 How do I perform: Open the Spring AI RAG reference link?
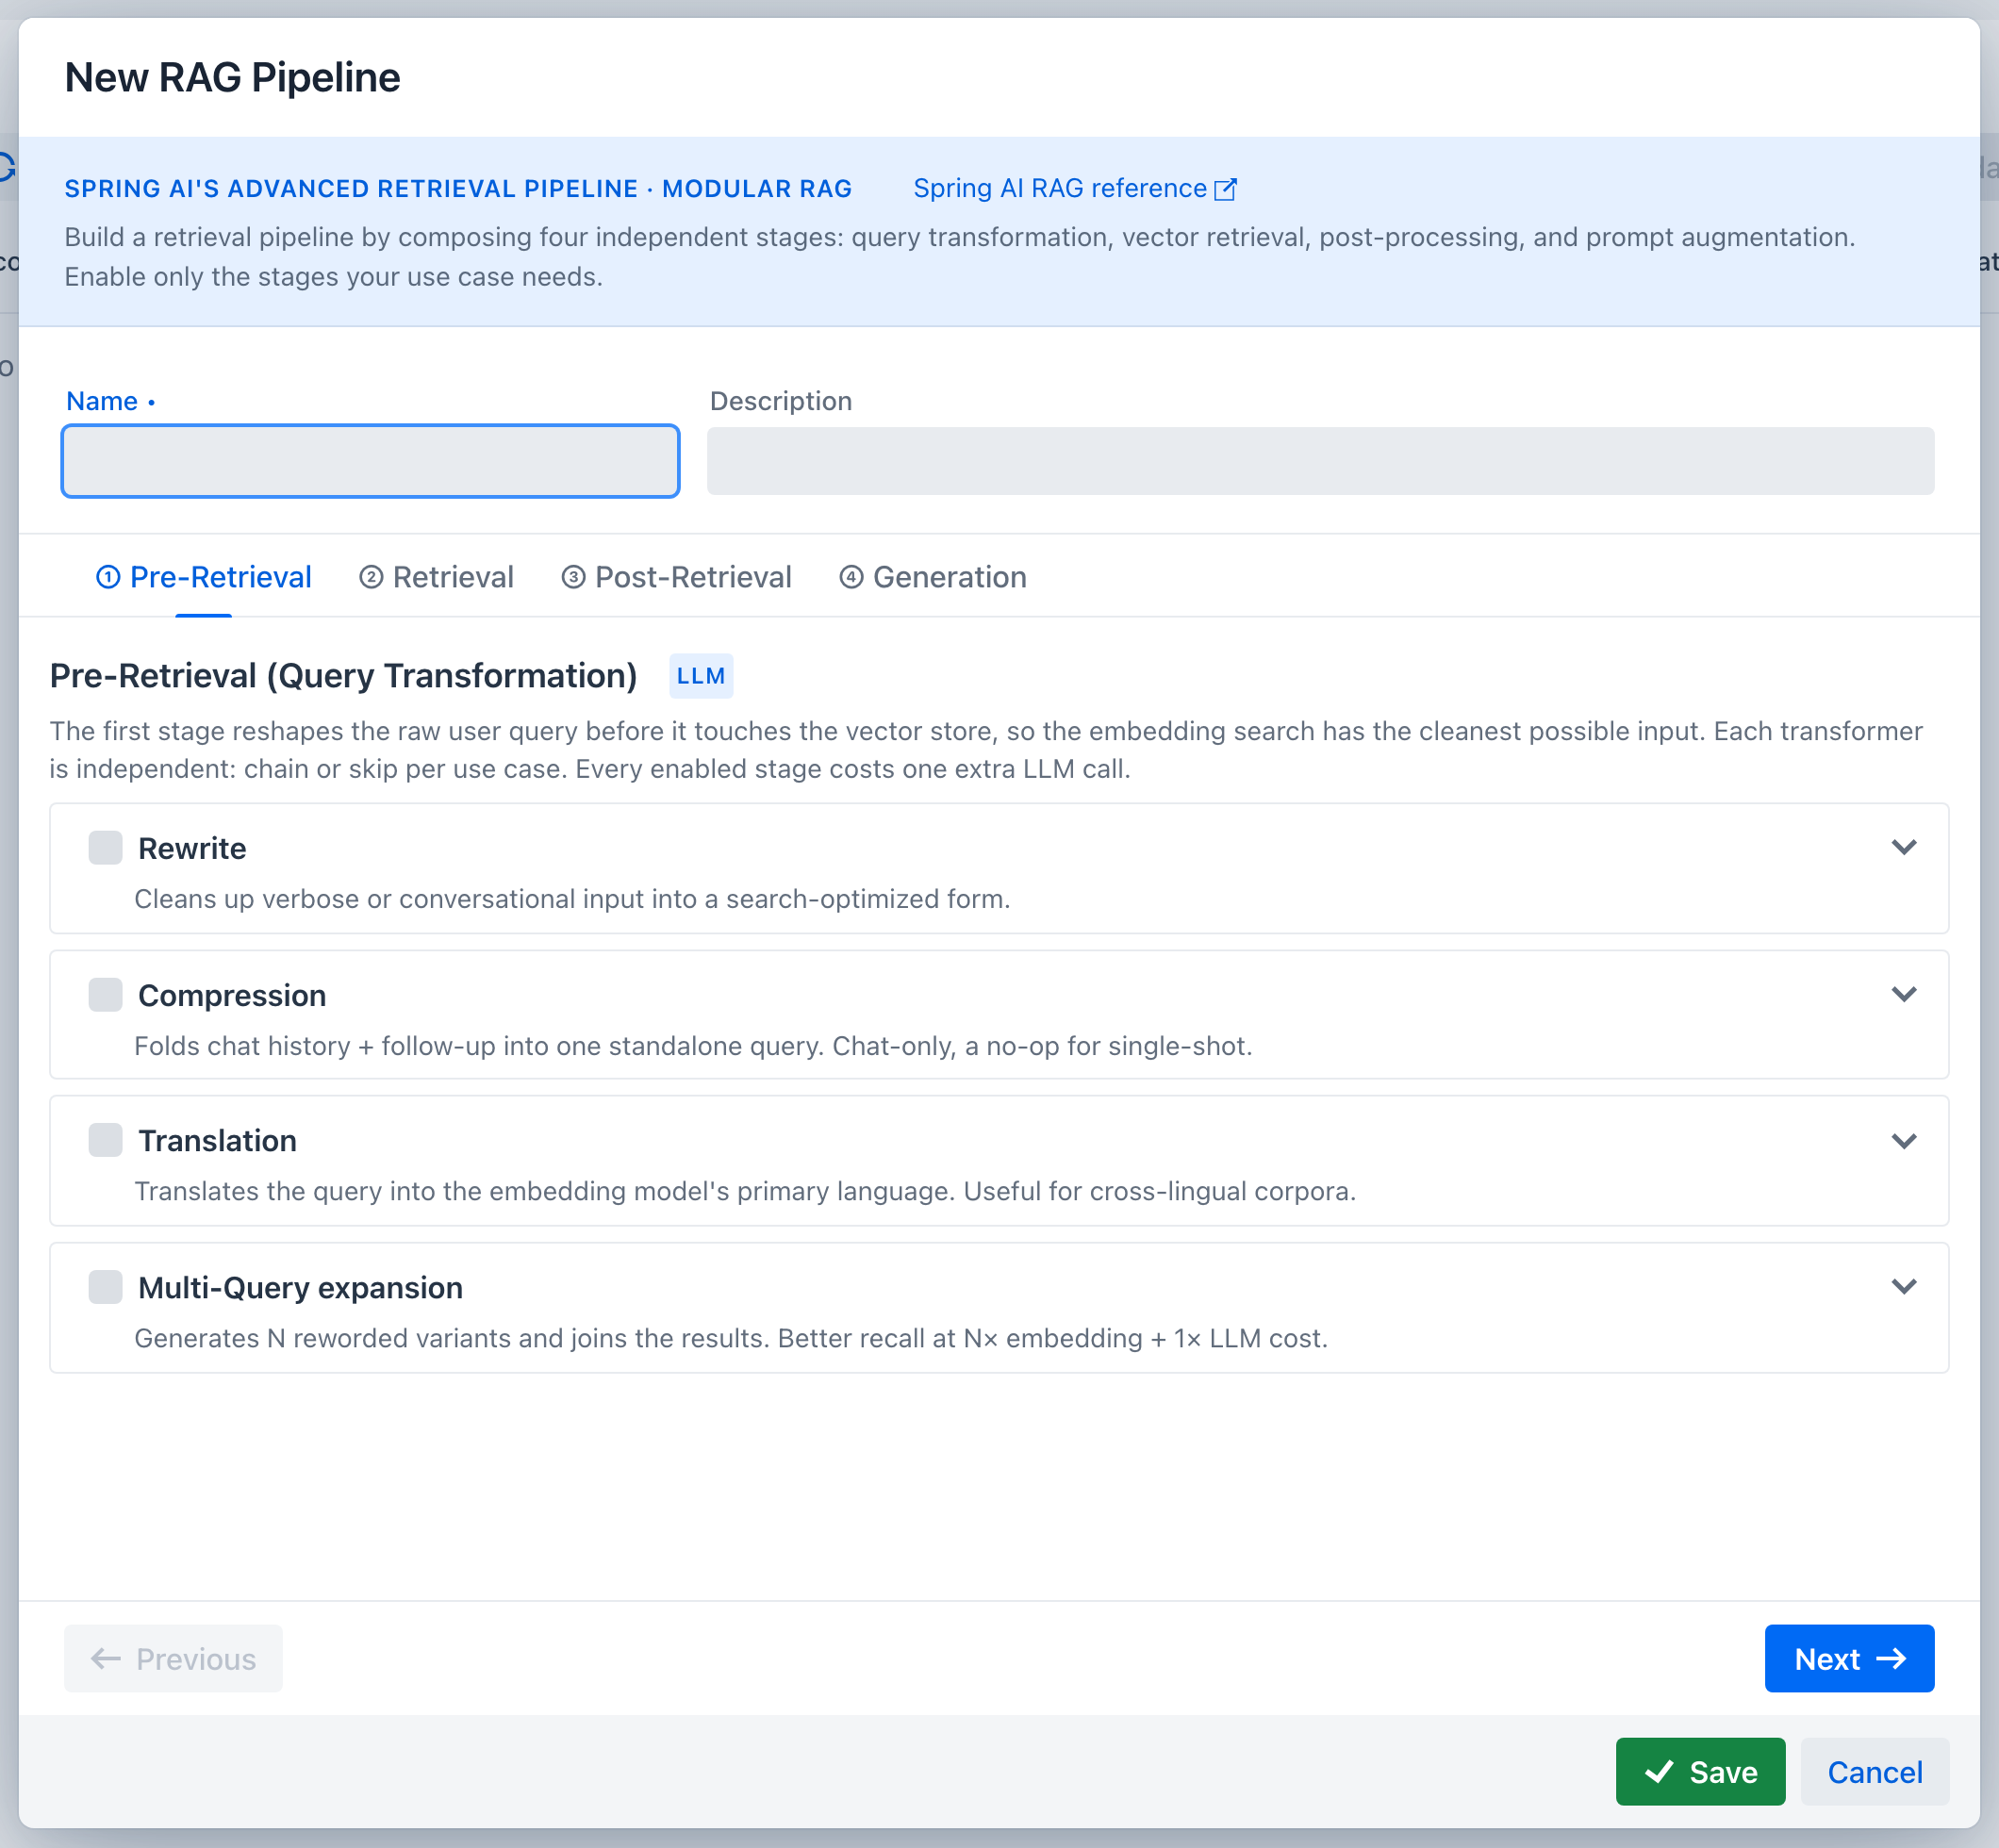tap(1074, 188)
